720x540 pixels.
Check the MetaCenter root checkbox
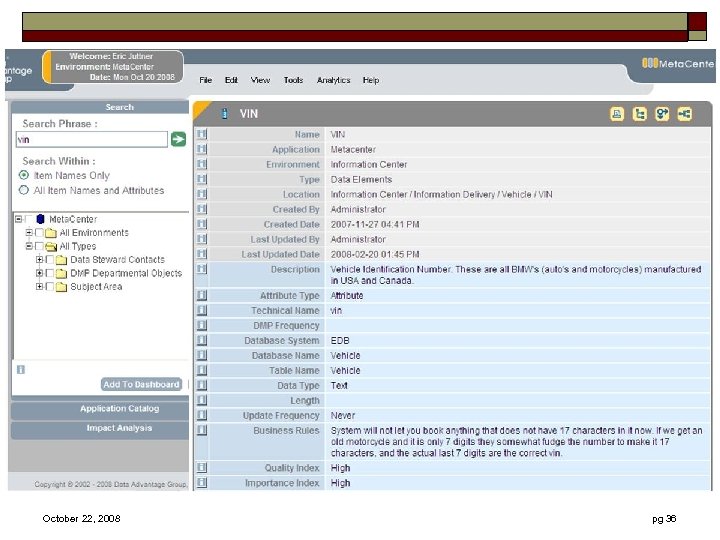pos(28,219)
